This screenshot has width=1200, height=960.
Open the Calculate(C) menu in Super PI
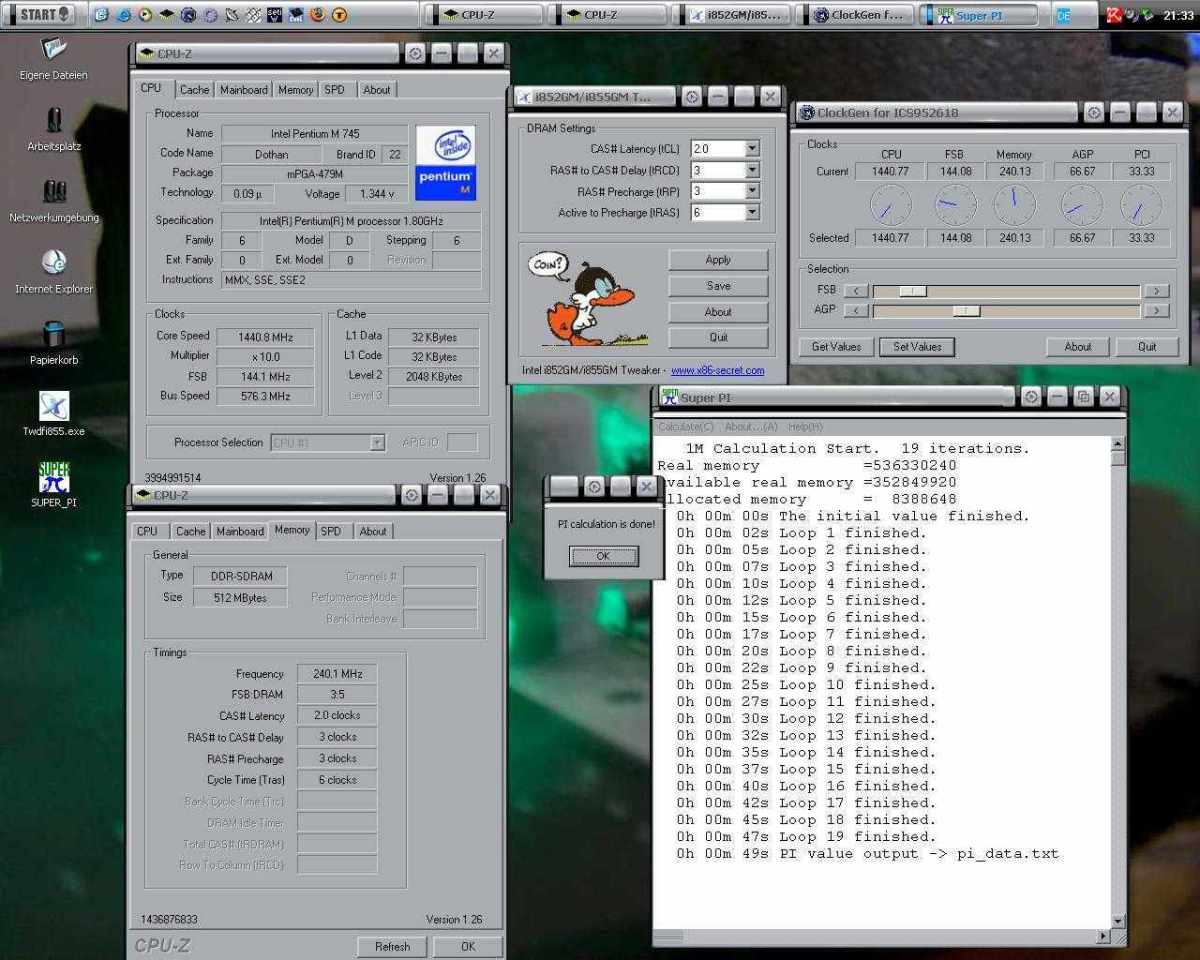686,427
